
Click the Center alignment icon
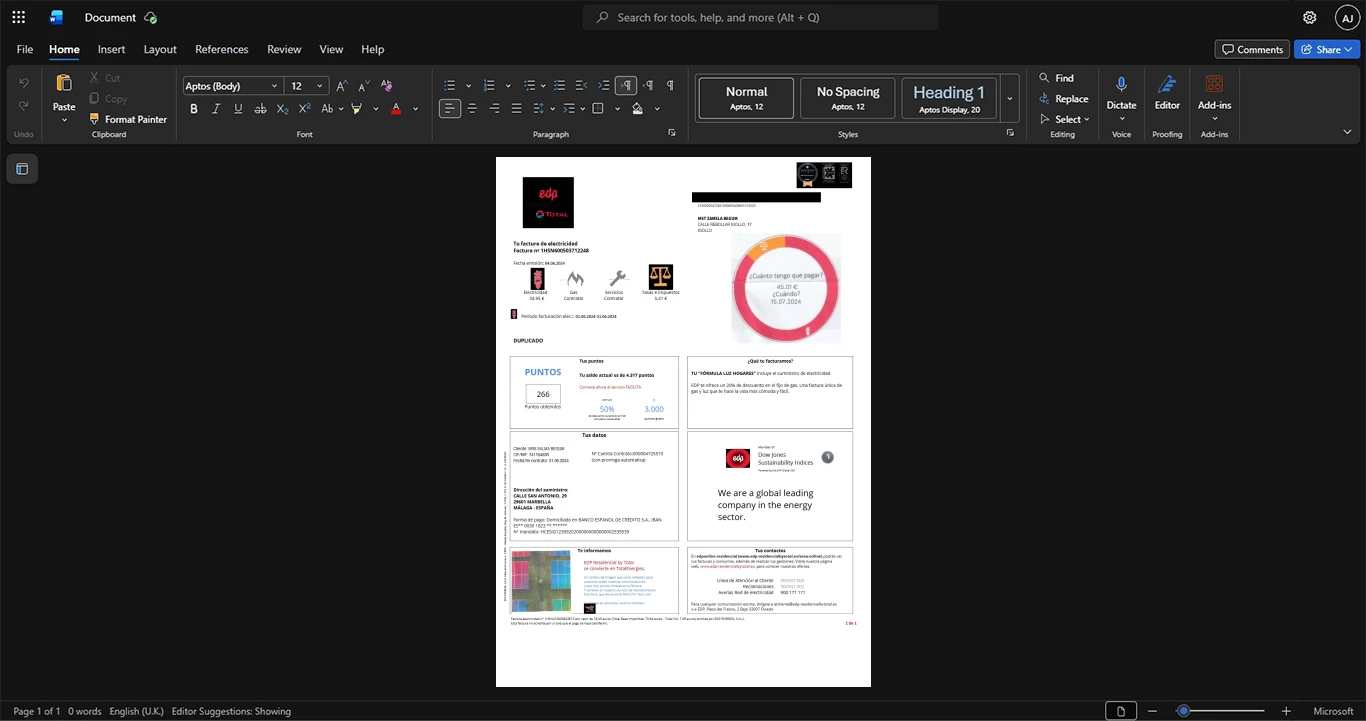pyautogui.click(x=472, y=109)
